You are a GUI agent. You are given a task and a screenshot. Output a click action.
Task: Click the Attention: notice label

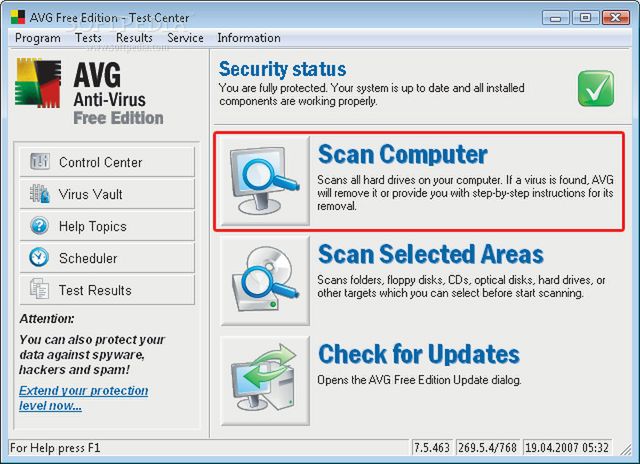pos(47,319)
